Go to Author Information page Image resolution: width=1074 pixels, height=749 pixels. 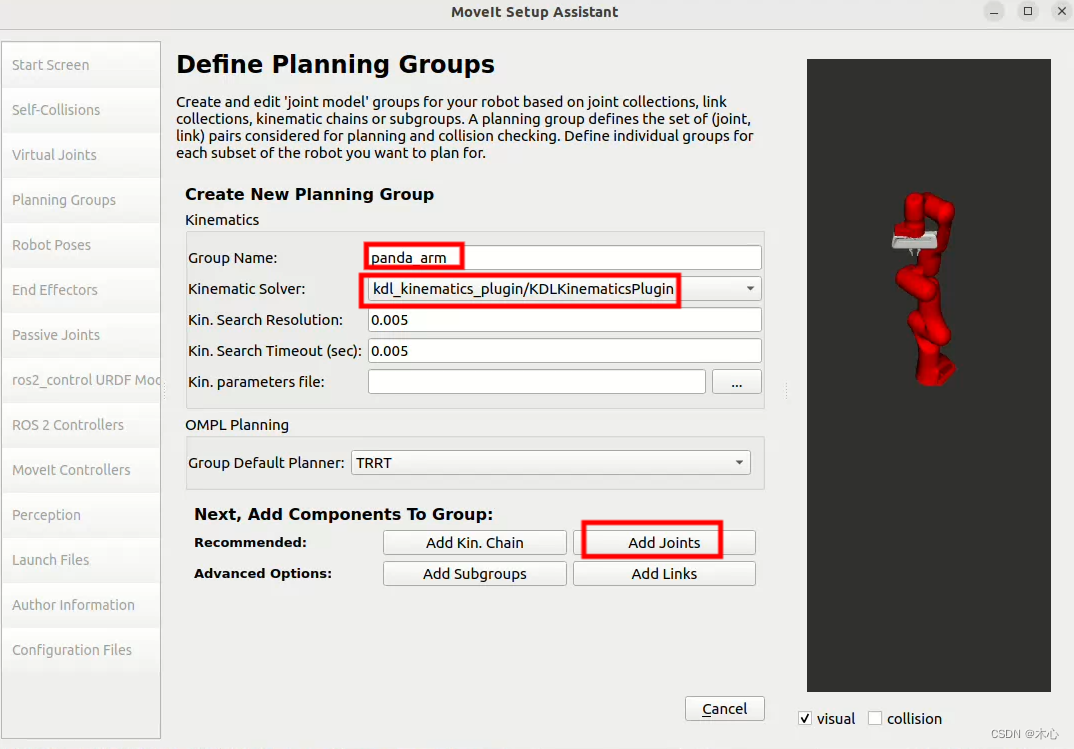(x=81, y=605)
